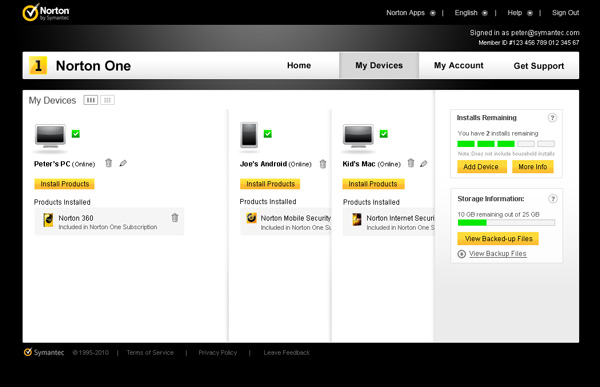Remove Norton 360 with its trash icon
Screen dimensions: 600x387
pos(175,218)
